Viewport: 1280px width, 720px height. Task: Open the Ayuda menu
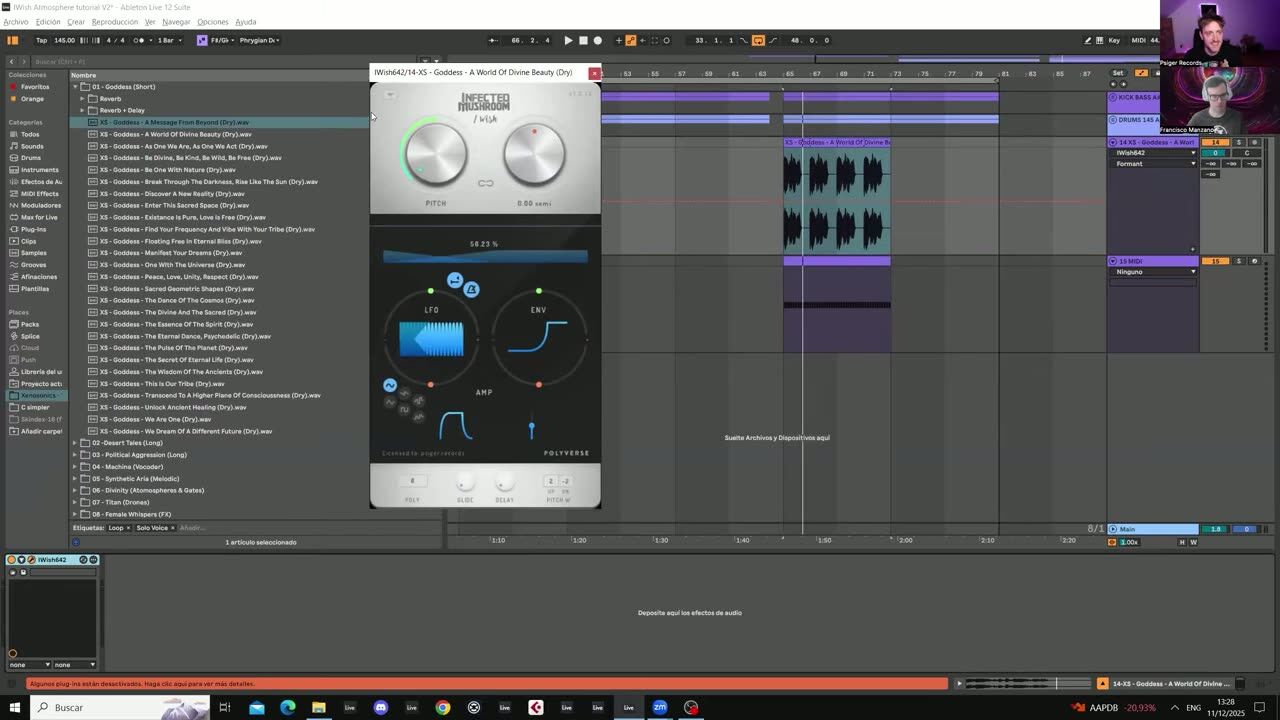(246, 22)
